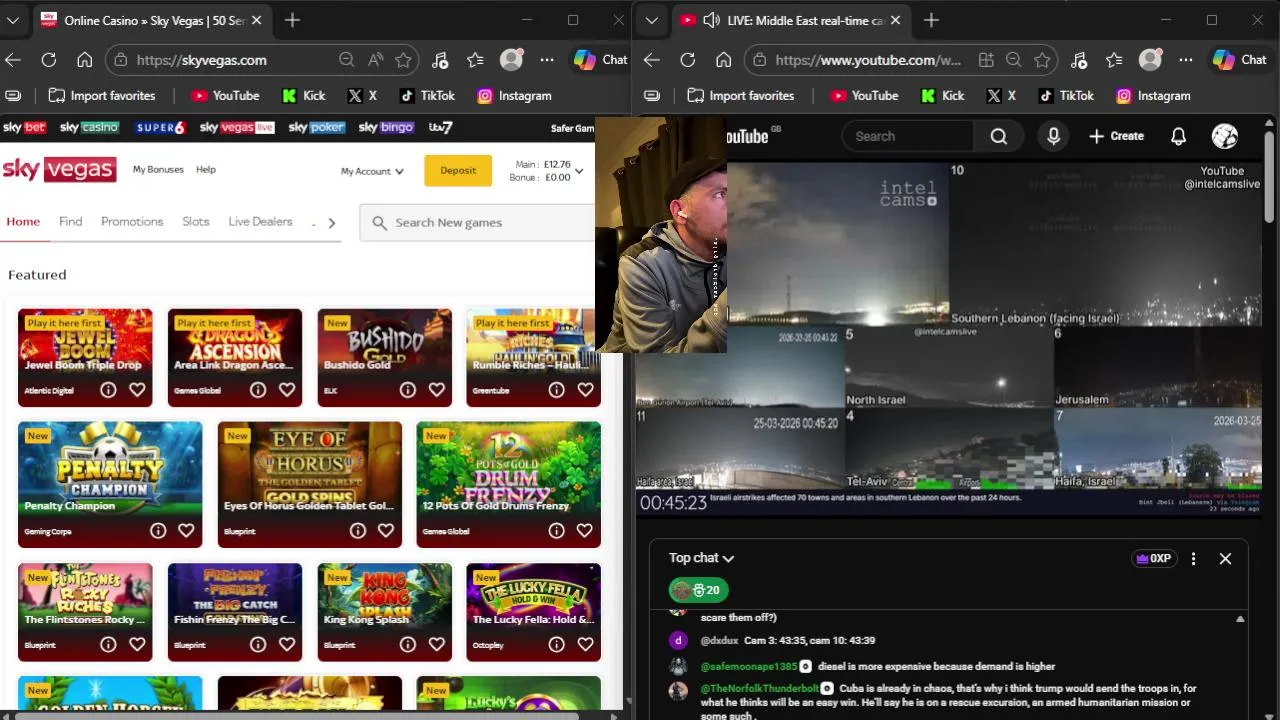This screenshot has width=1280, height=720.
Task: Favorite 12 Pots Of Gold Drums Frenzy
Action: pyautogui.click(x=585, y=531)
